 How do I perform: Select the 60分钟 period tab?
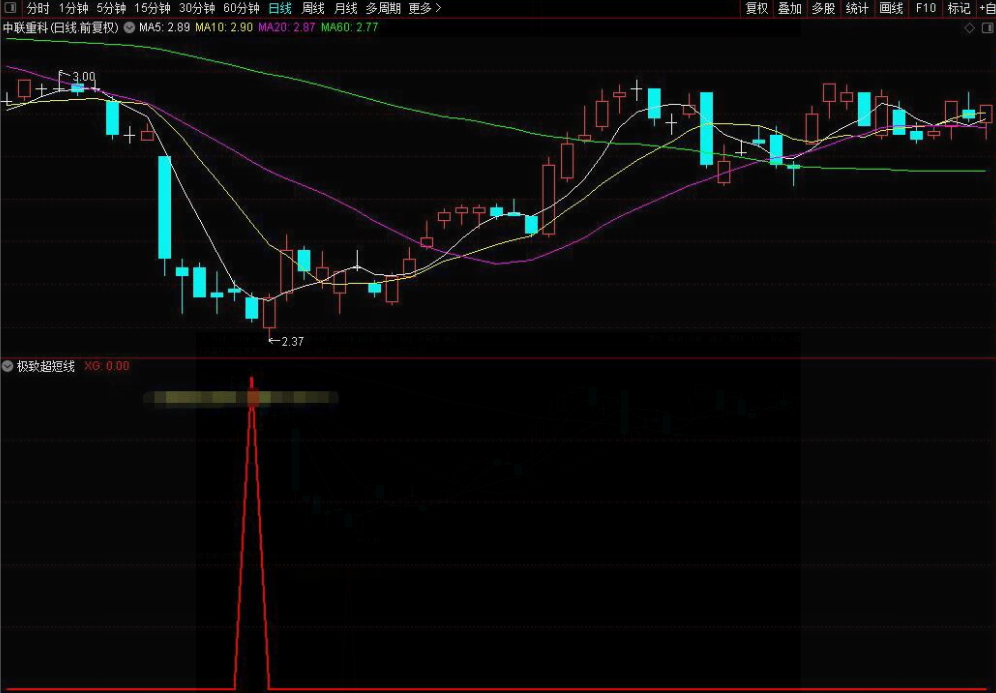click(x=241, y=8)
